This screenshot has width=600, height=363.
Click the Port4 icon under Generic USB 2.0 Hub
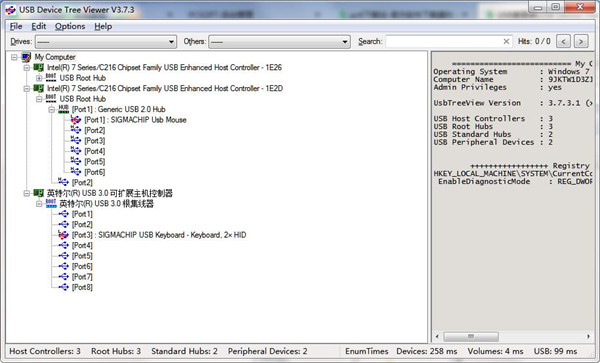click(76, 151)
